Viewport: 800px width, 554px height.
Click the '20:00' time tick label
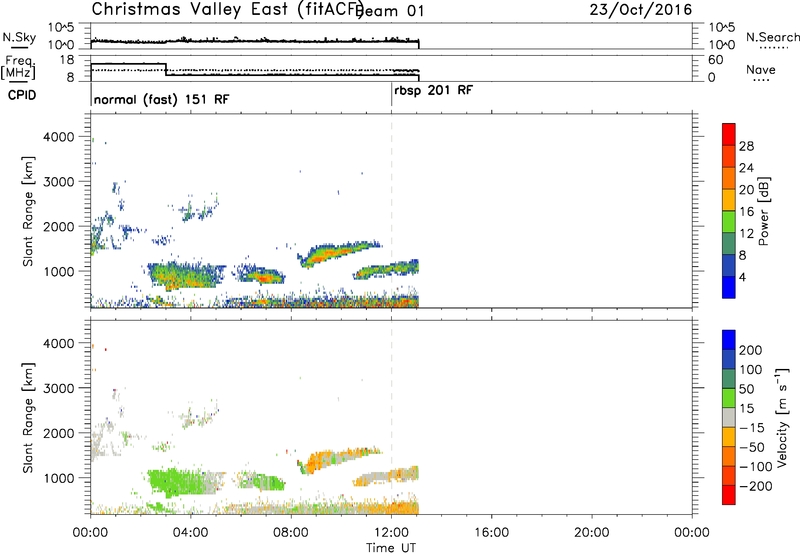(591, 533)
